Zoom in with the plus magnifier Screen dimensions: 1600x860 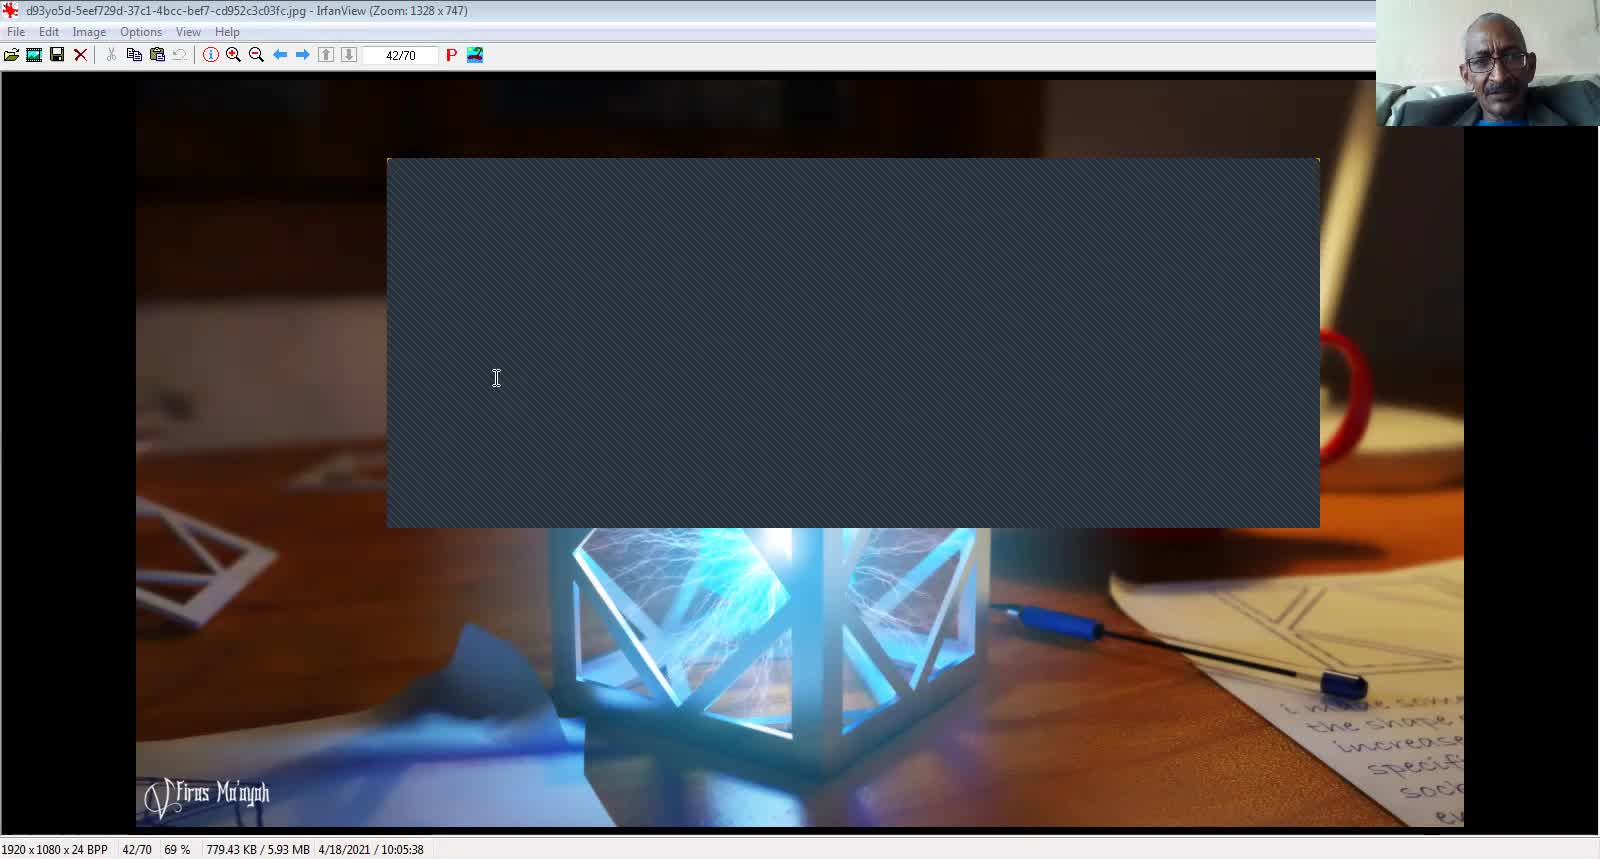[233, 55]
